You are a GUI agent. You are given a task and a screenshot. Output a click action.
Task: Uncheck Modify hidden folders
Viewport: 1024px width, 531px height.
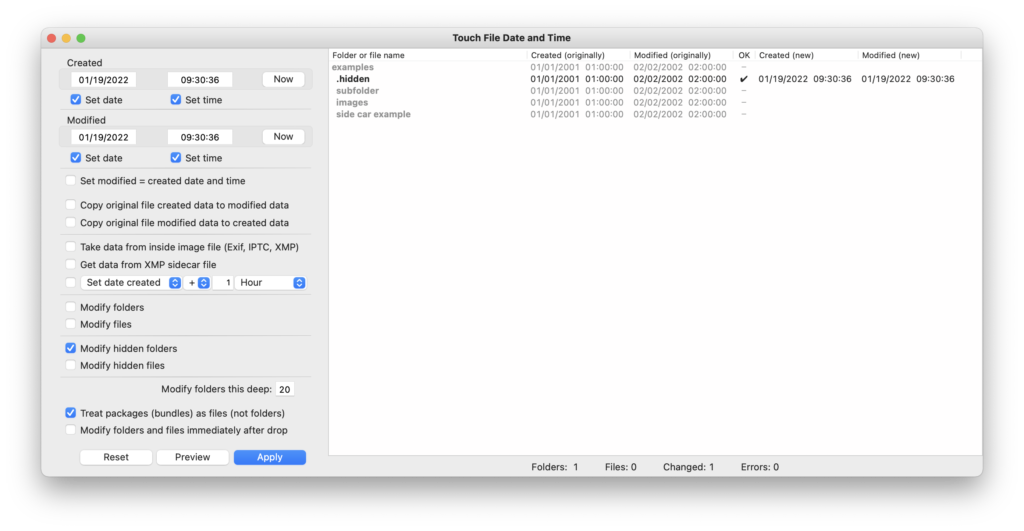71,348
